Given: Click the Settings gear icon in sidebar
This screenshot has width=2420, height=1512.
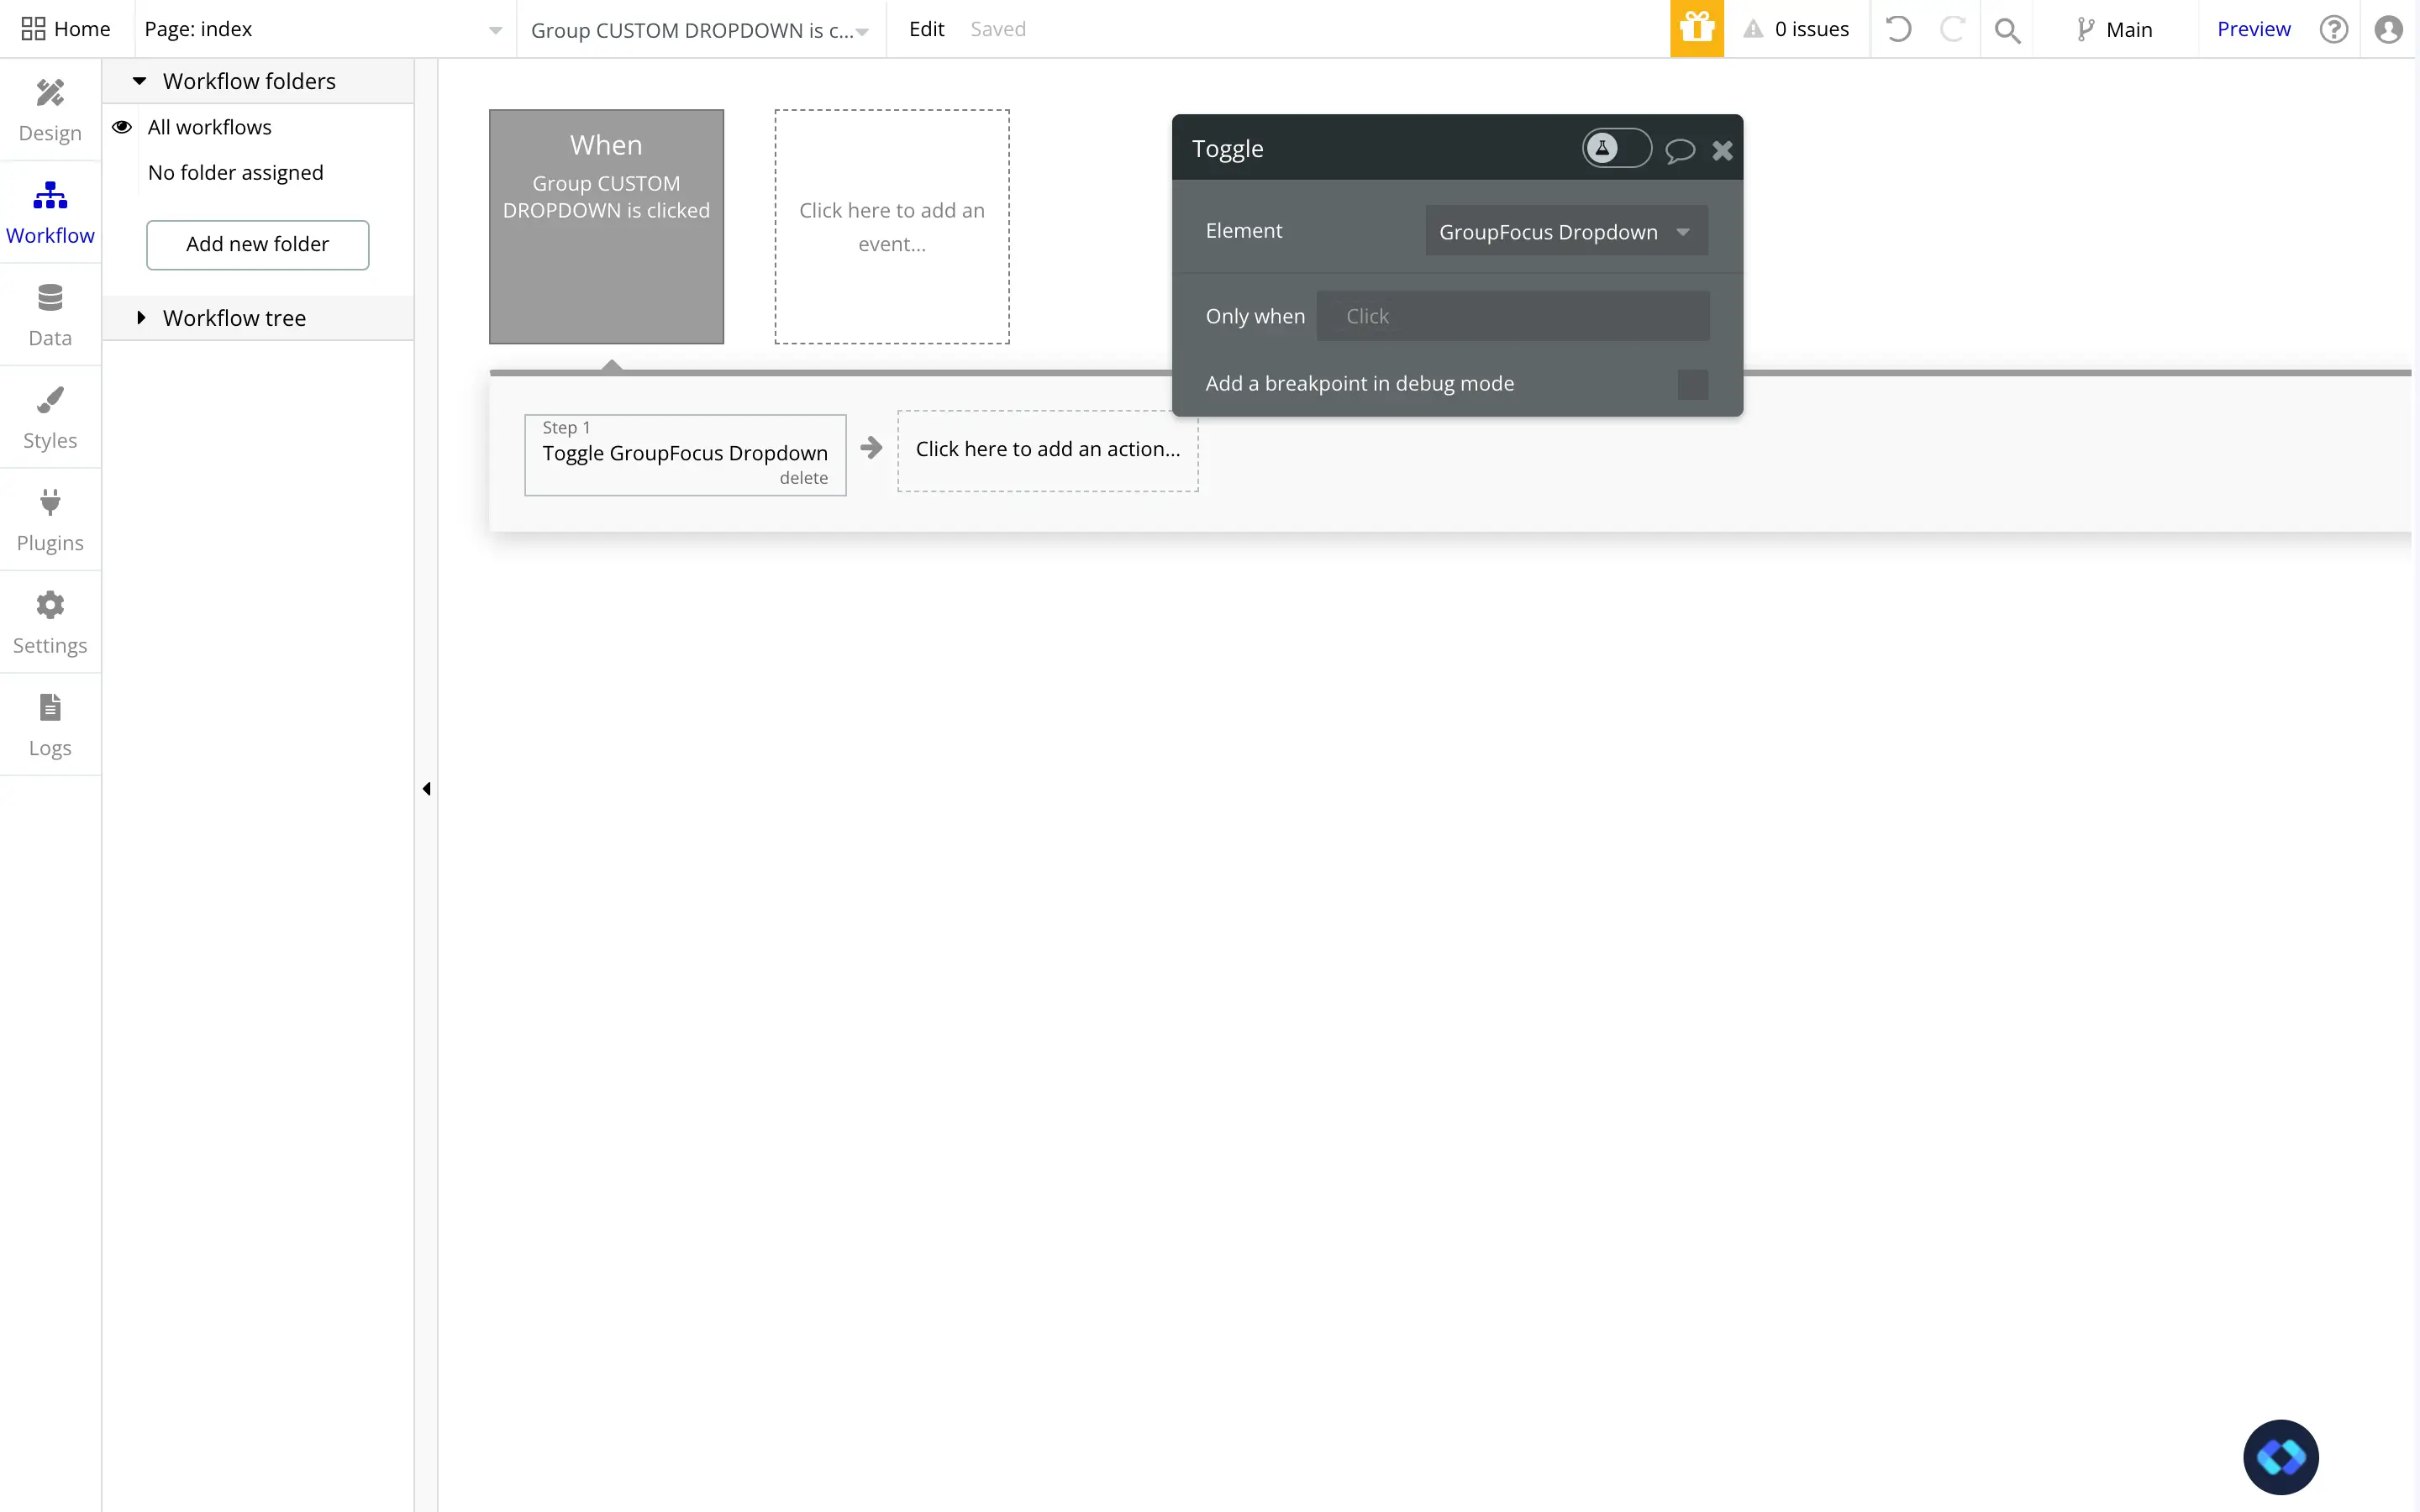Looking at the screenshot, I should click(x=49, y=605).
